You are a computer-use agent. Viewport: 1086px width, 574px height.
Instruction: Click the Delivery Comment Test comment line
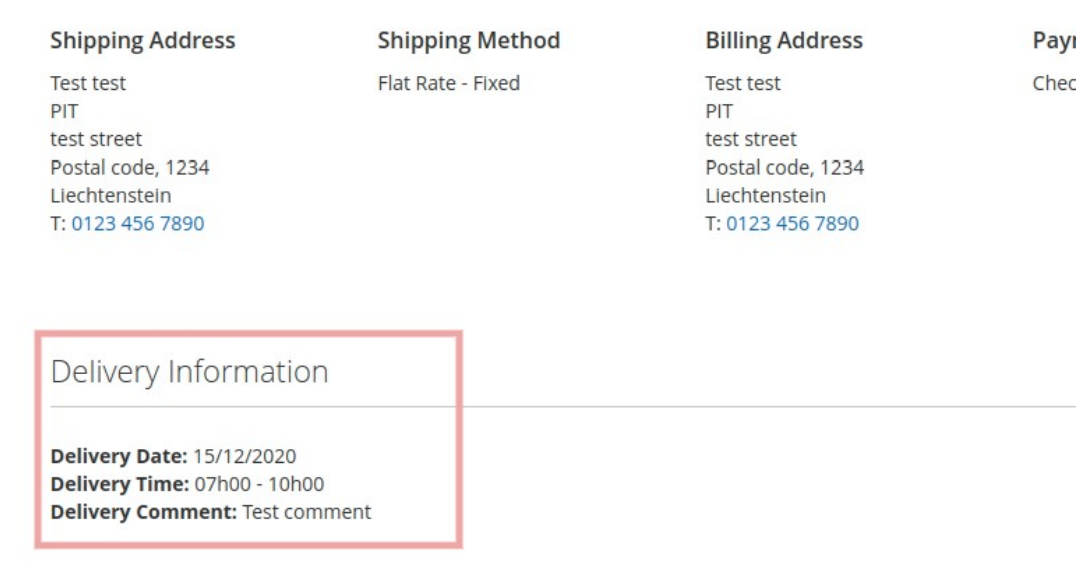pos(210,512)
